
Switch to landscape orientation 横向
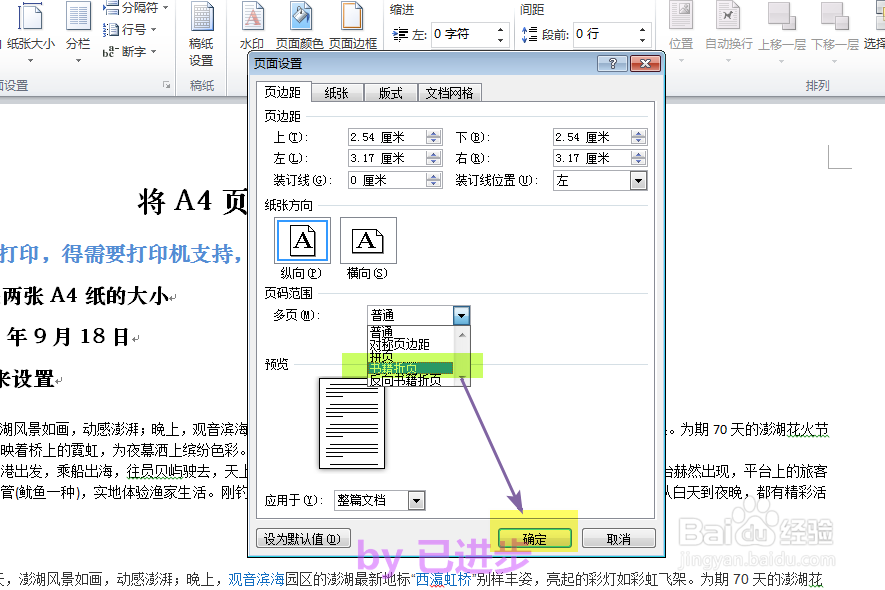(367, 240)
